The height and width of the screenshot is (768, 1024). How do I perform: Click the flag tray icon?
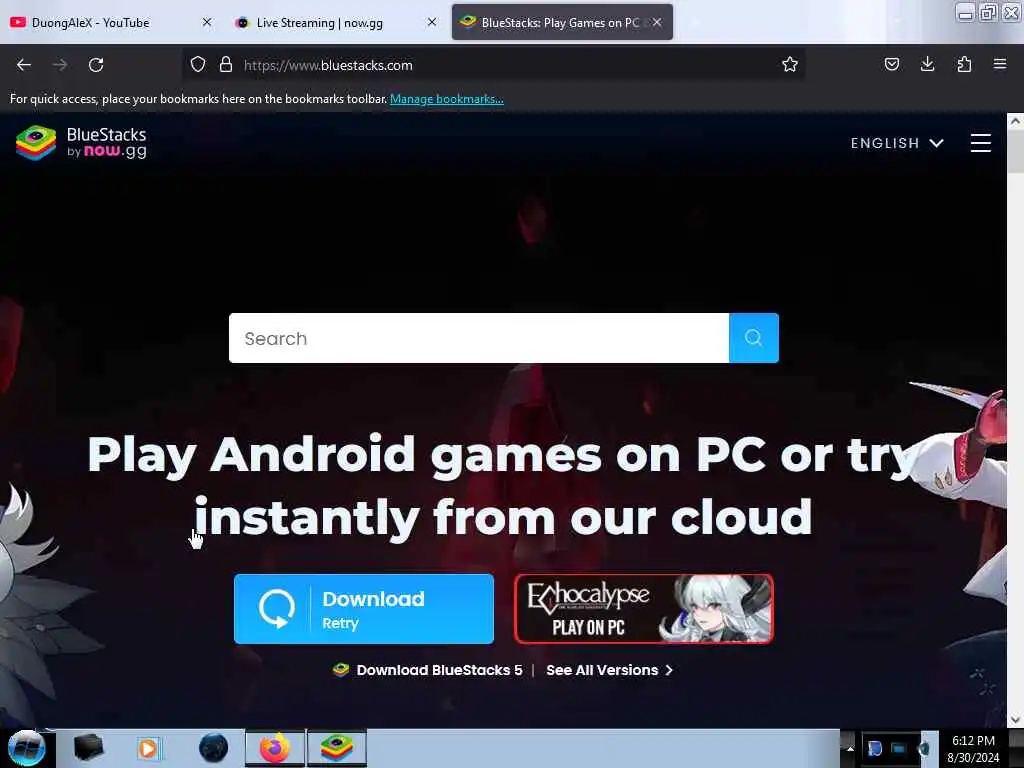pyautogui.click(x=874, y=748)
